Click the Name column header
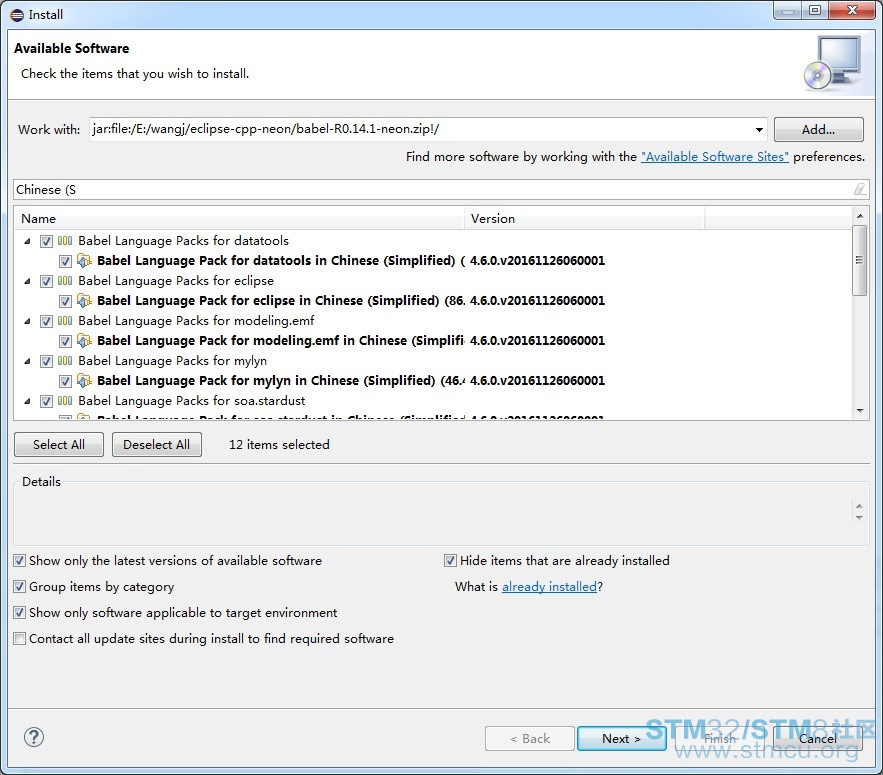This screenshot has width=883, height=775. pos(239,219)
